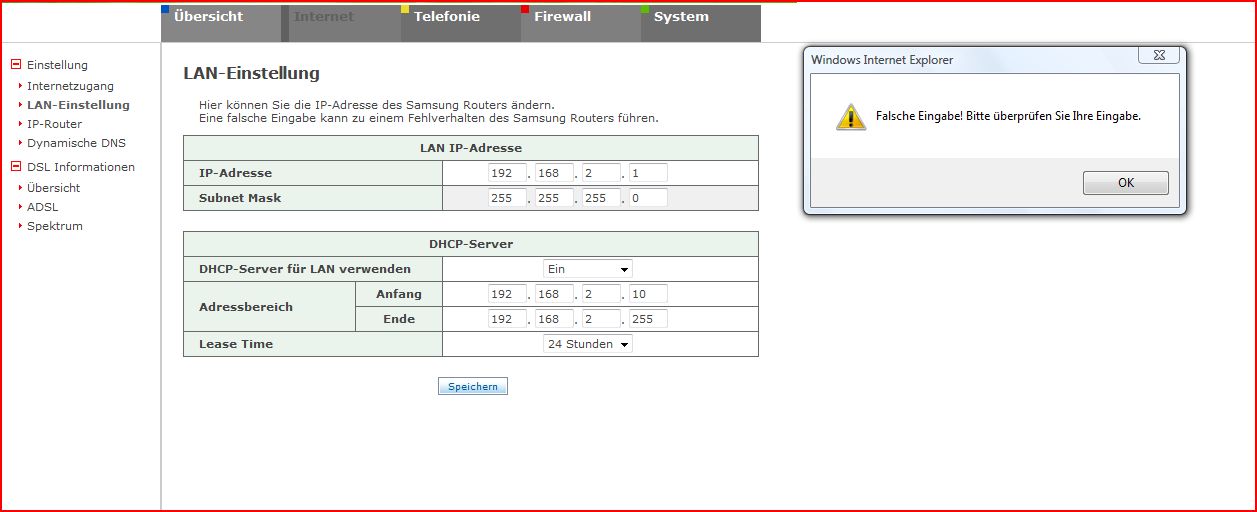
Task: Click the Anfang third octet field
Action: point(602,294)
